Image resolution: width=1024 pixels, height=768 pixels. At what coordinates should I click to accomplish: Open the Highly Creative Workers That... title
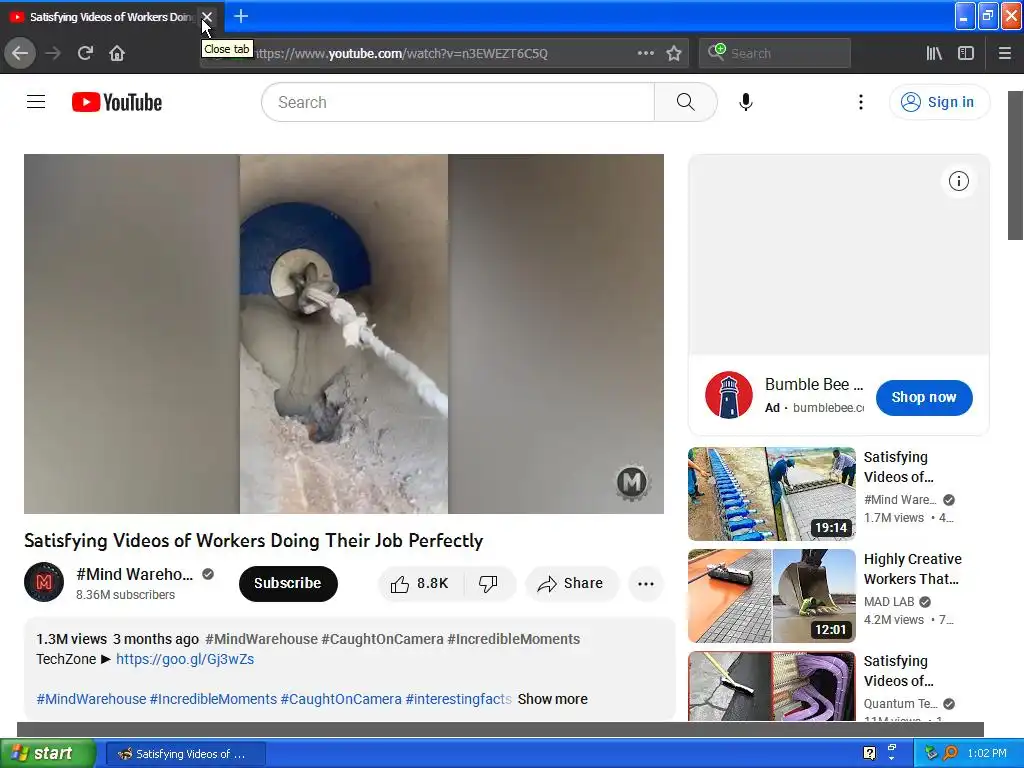click(x=912, y=569)
